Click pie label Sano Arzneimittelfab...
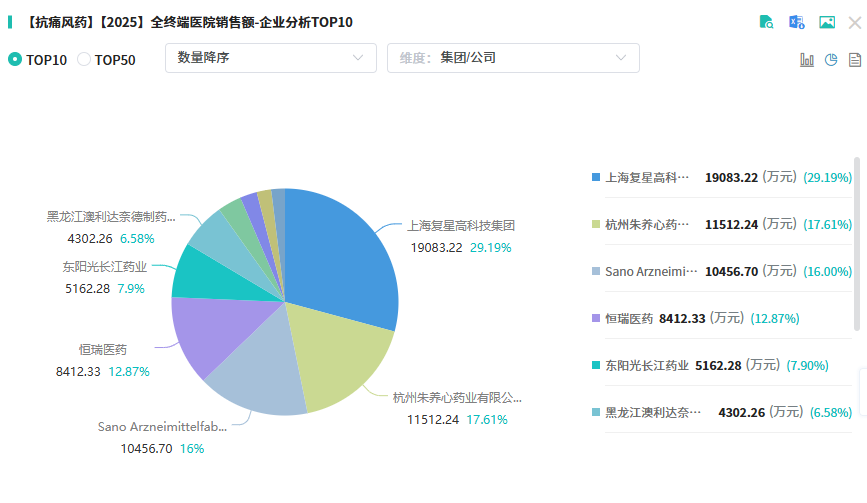 coord(163,427)
